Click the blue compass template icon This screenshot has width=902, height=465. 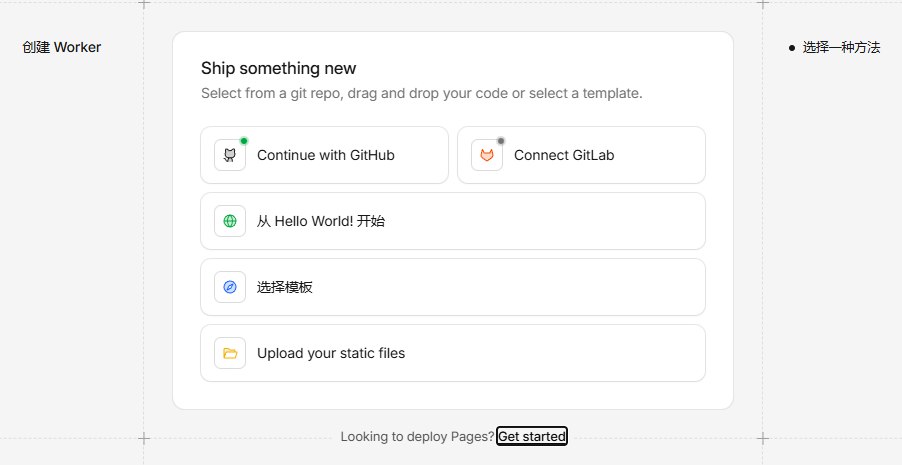[x=230, y=287]
